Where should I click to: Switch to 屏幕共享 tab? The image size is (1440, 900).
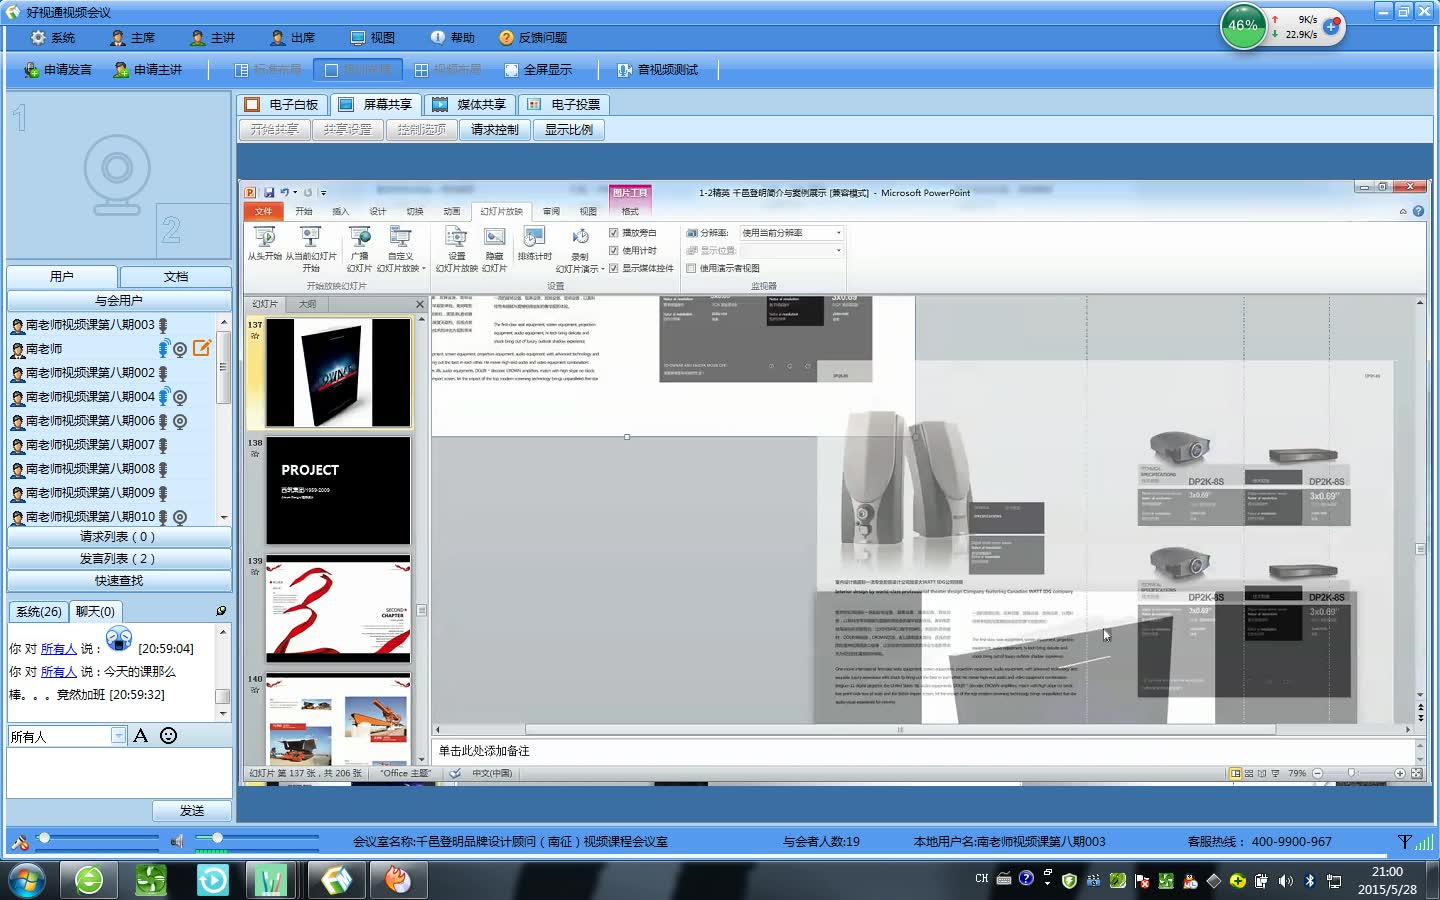(376, 104)
